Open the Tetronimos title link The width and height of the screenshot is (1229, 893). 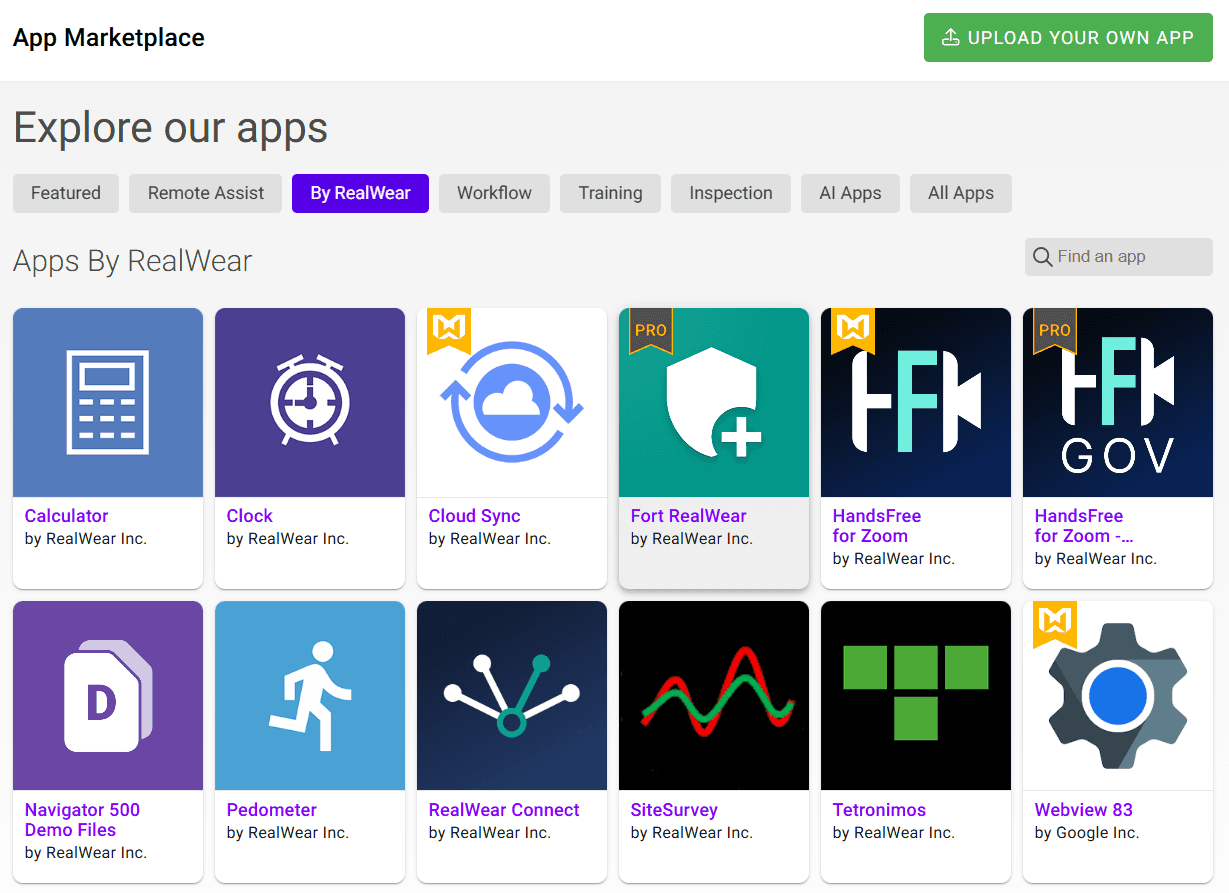pyautogui.click(x=879, y=810)
